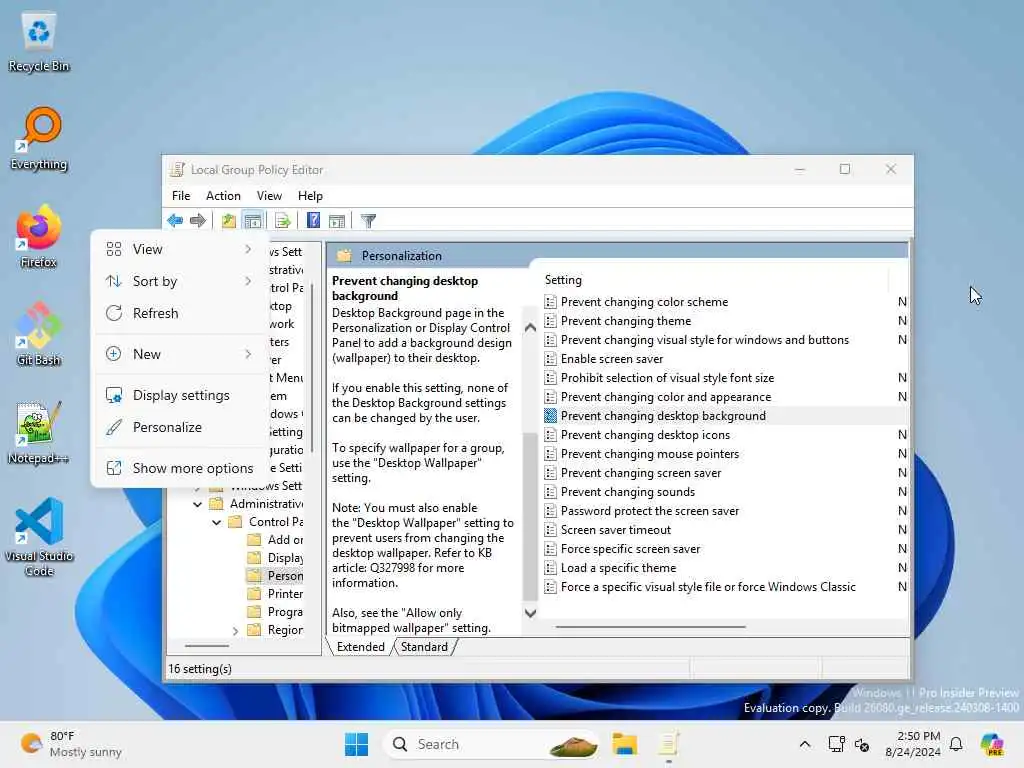Select the Notepad++ desktop shortcut

coord(39,433)
